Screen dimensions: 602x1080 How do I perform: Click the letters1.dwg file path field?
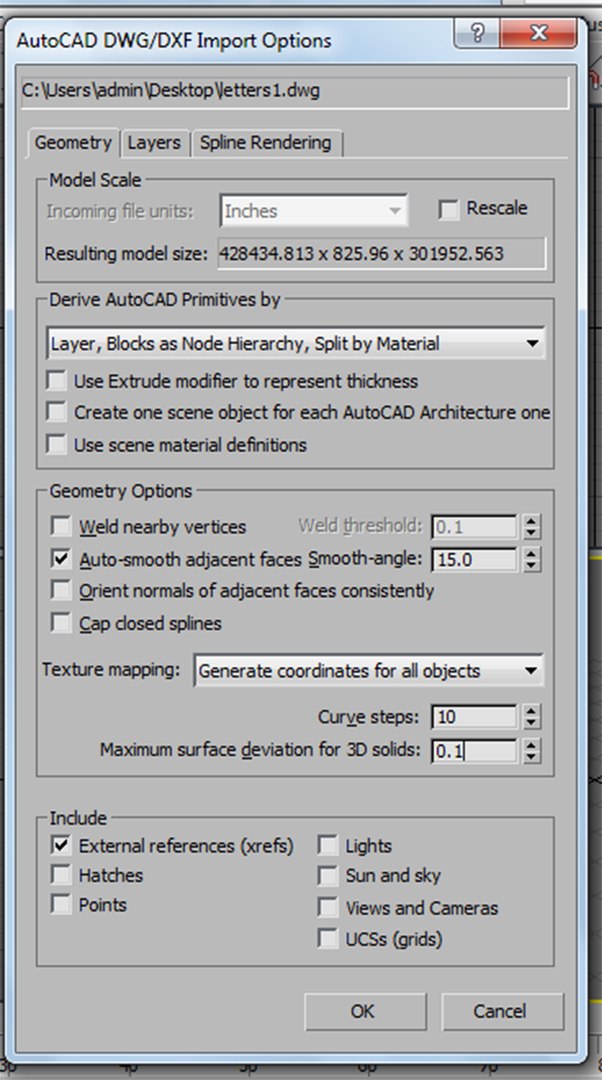pyautogui.click(x=295, y=91)
